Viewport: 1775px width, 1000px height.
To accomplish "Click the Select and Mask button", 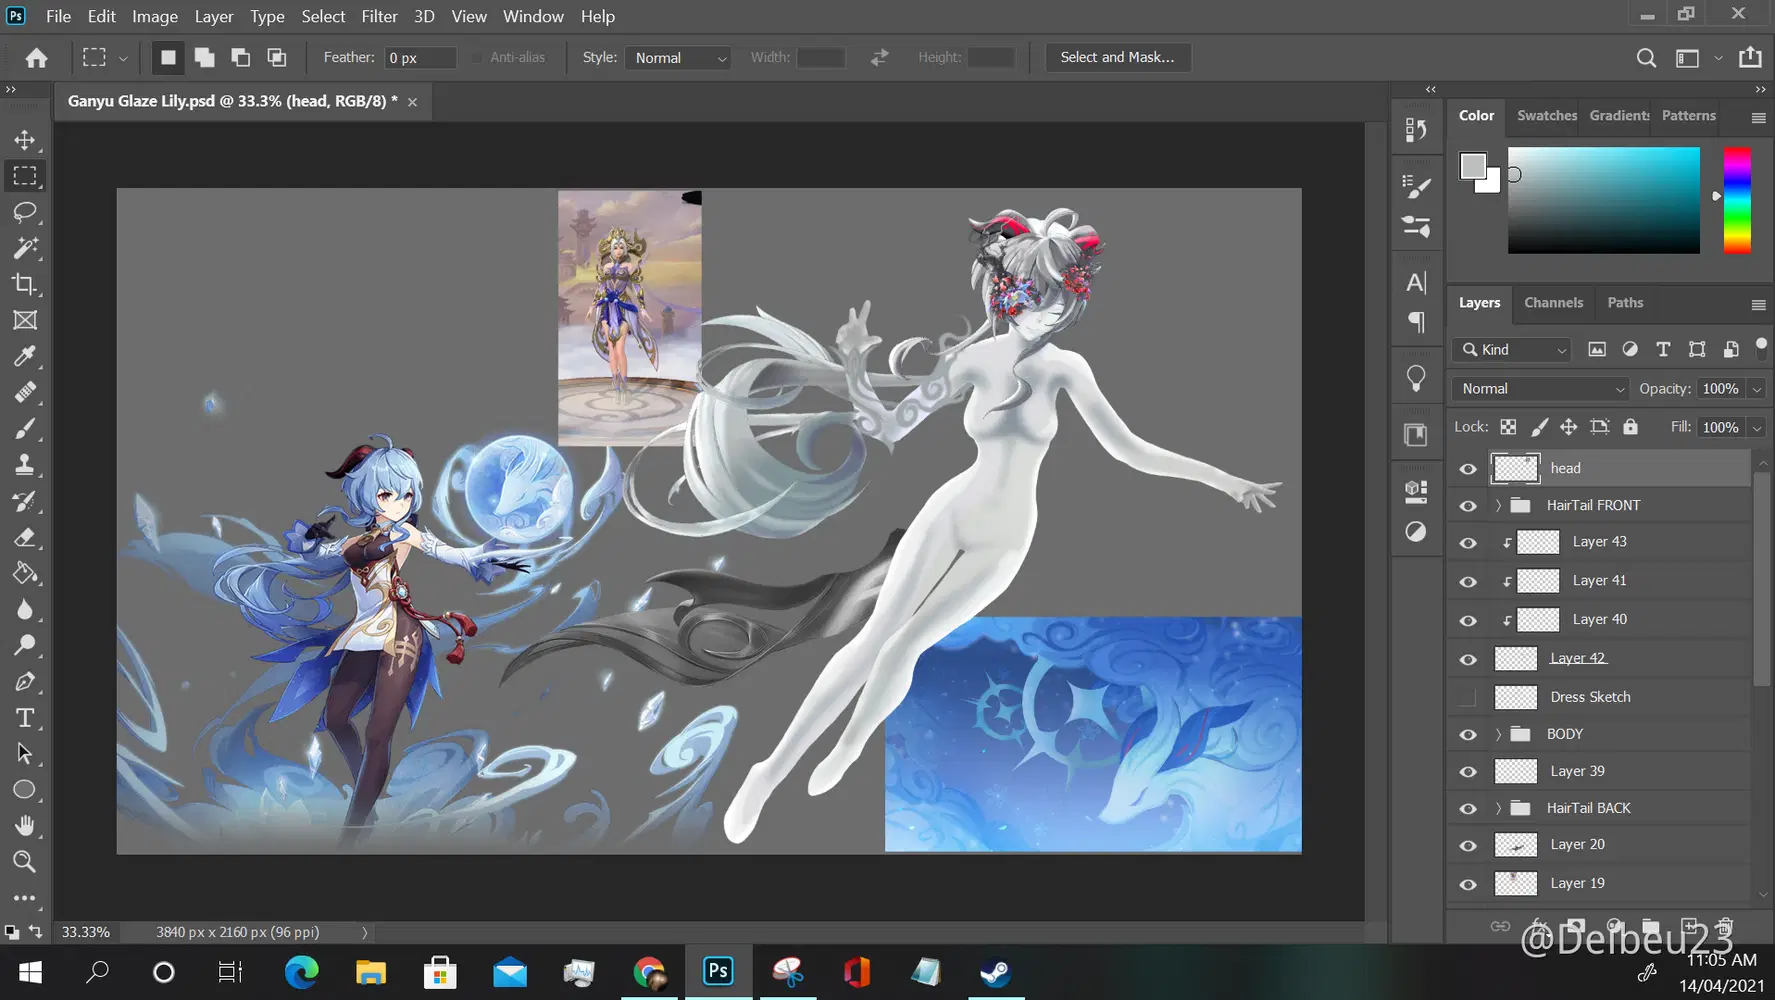I will click(x=1117, y=57).
